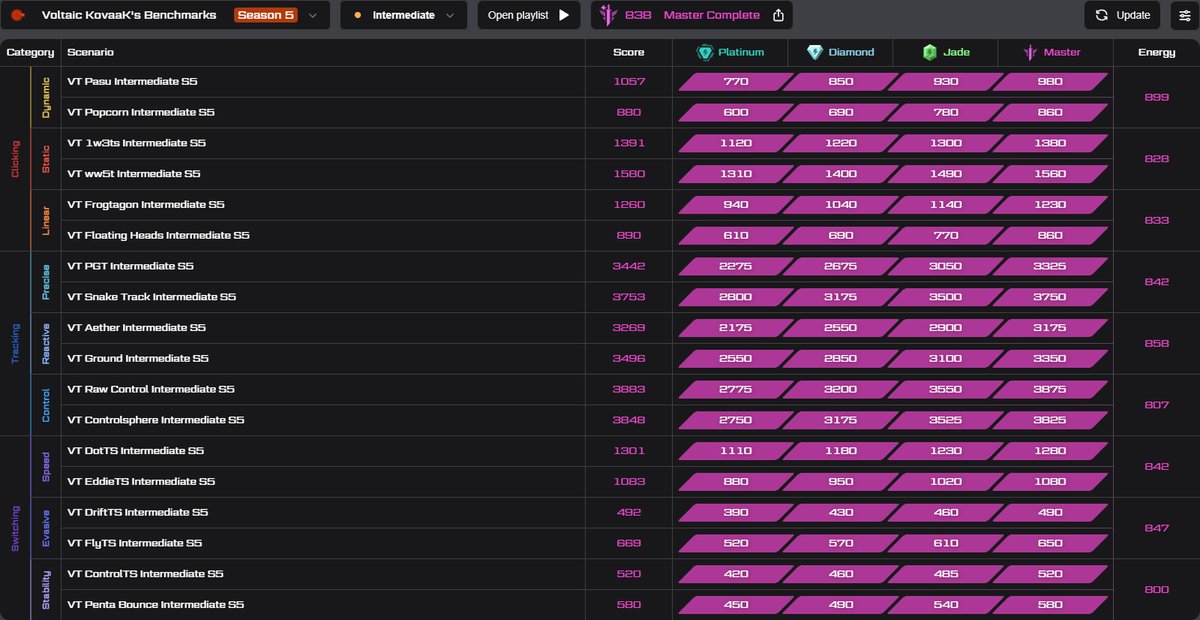Click the Precise subcategory label
Image resolution: width=1200 pixels, height=620 pixels.
pyautogui.click(x=46, y=282)
